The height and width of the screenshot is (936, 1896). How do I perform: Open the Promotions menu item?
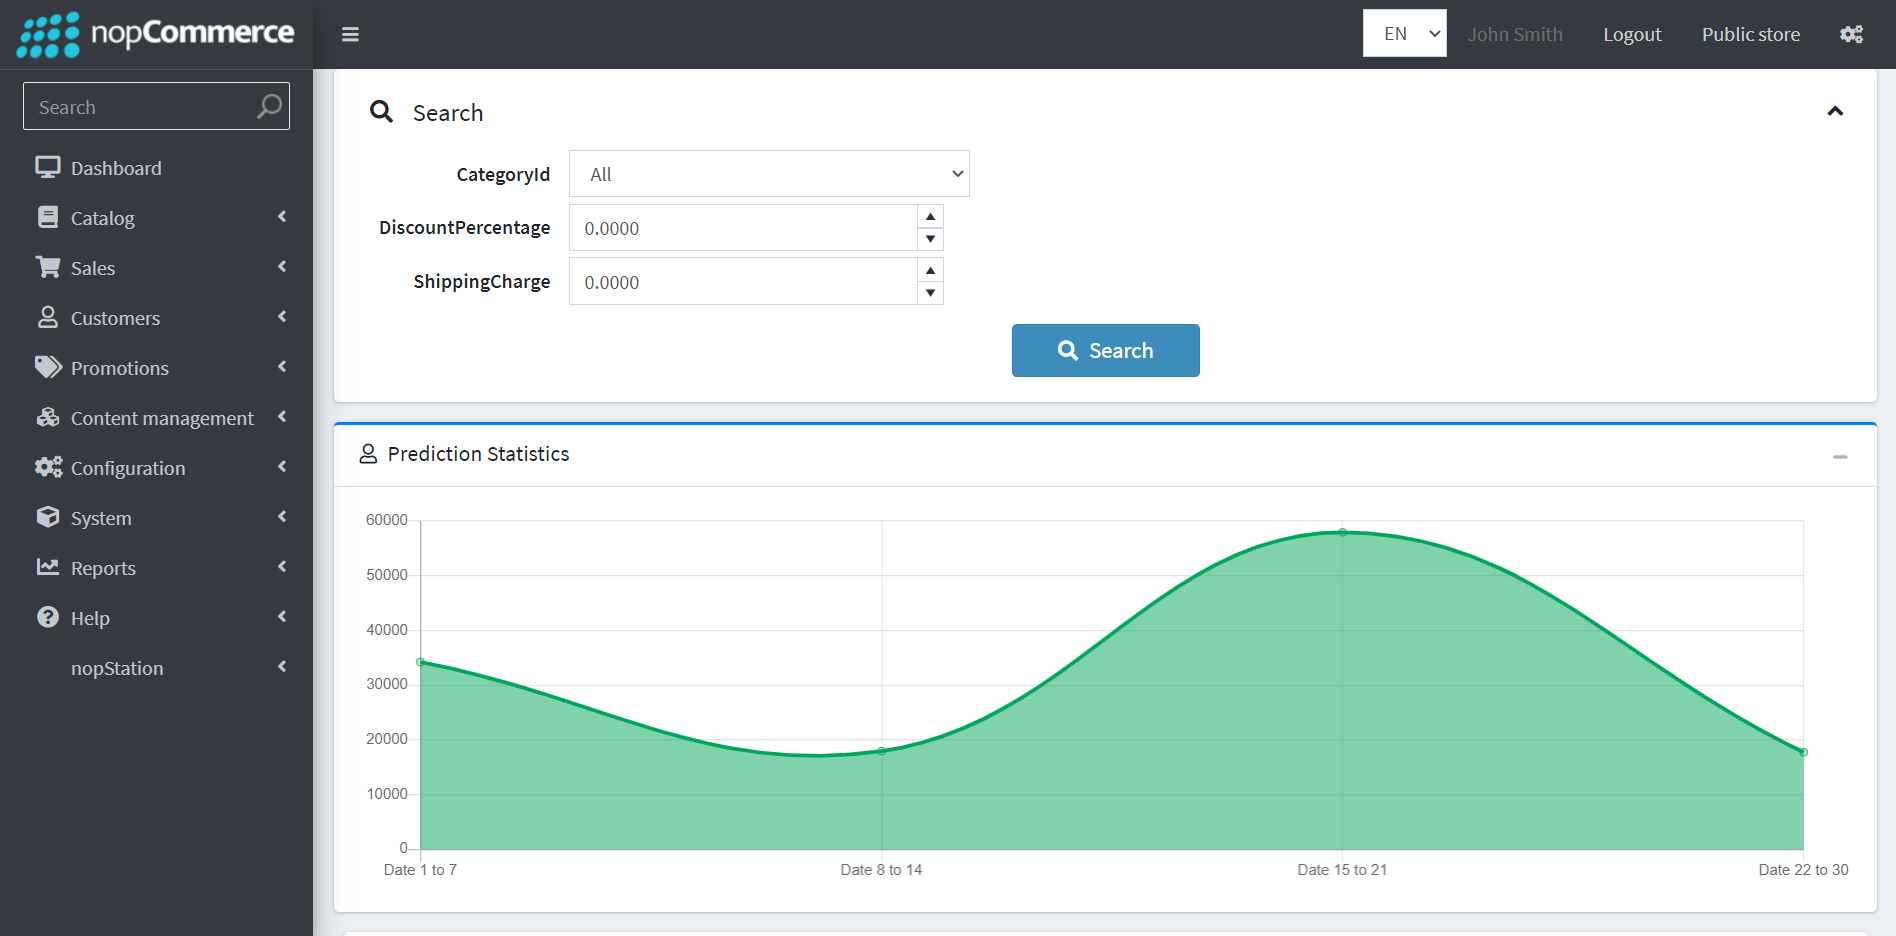pyautogui.click(x=156, y=368)
